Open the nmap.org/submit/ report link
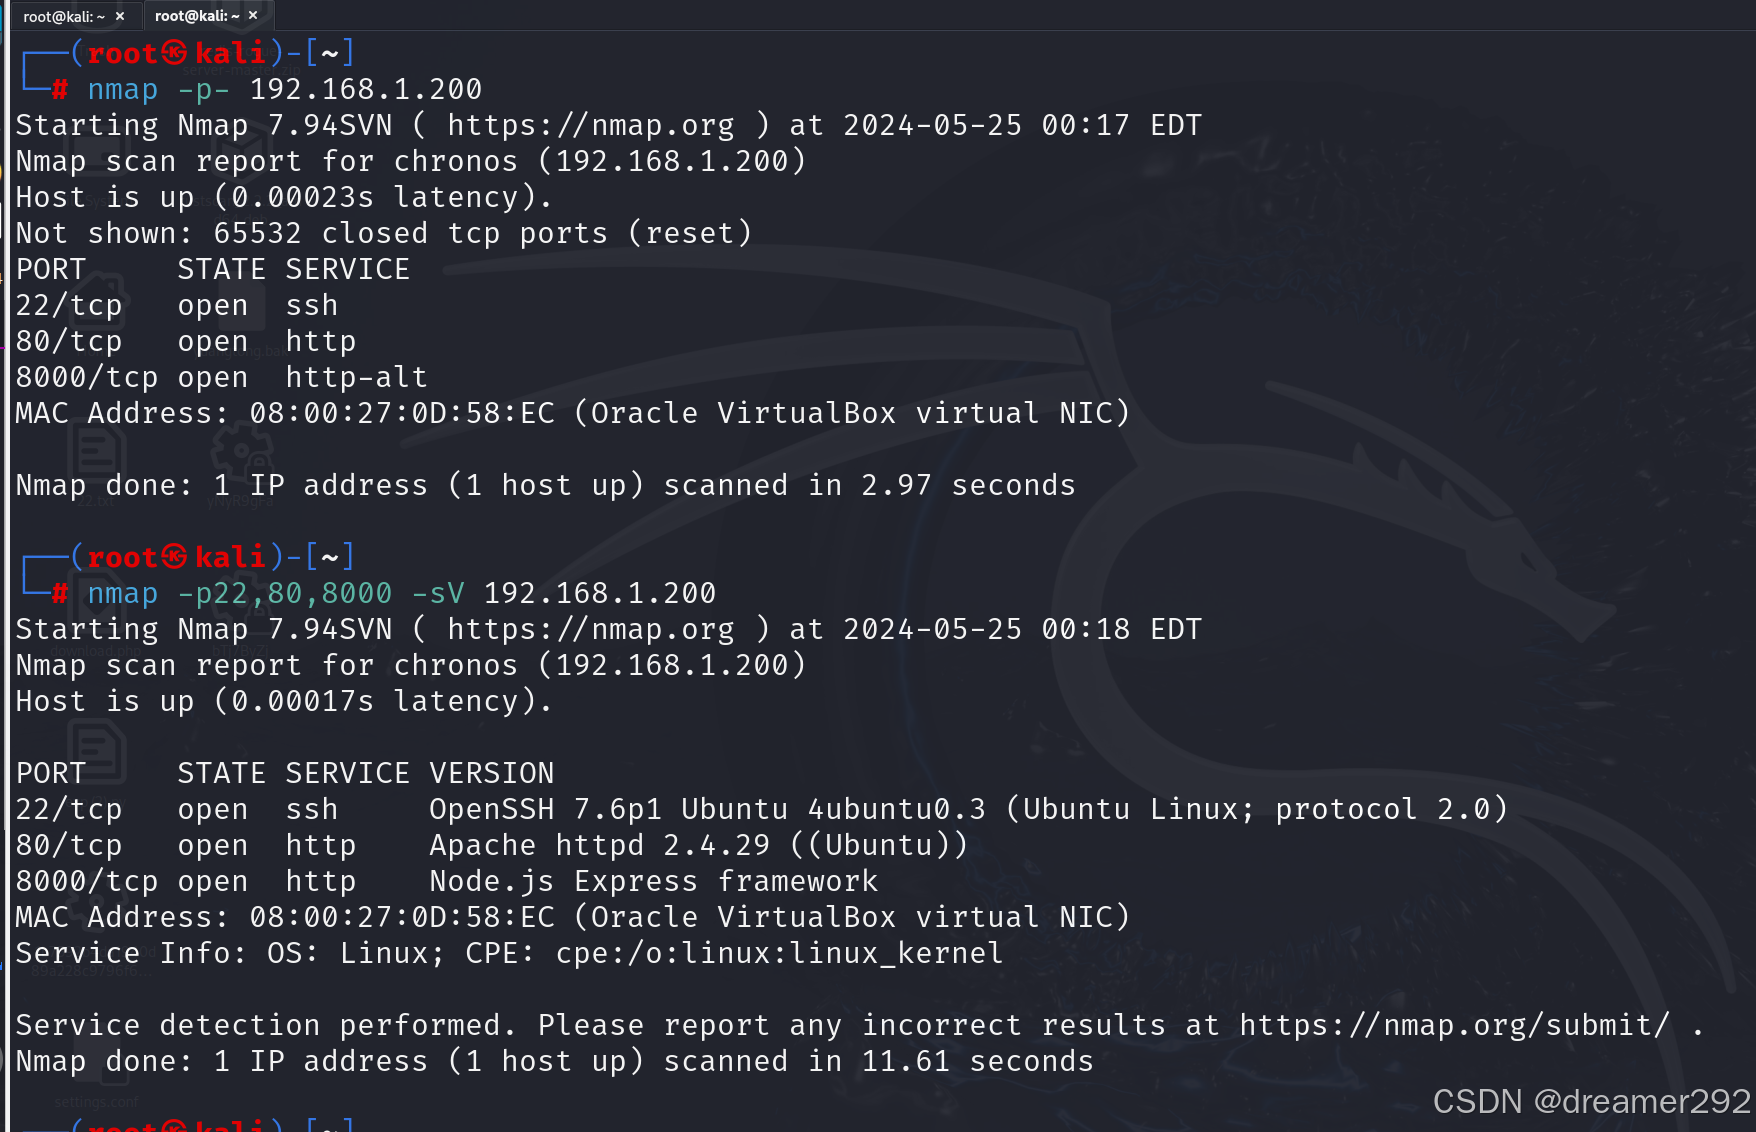The image size is (1756, 1132). click(x=1455, y=1026)
